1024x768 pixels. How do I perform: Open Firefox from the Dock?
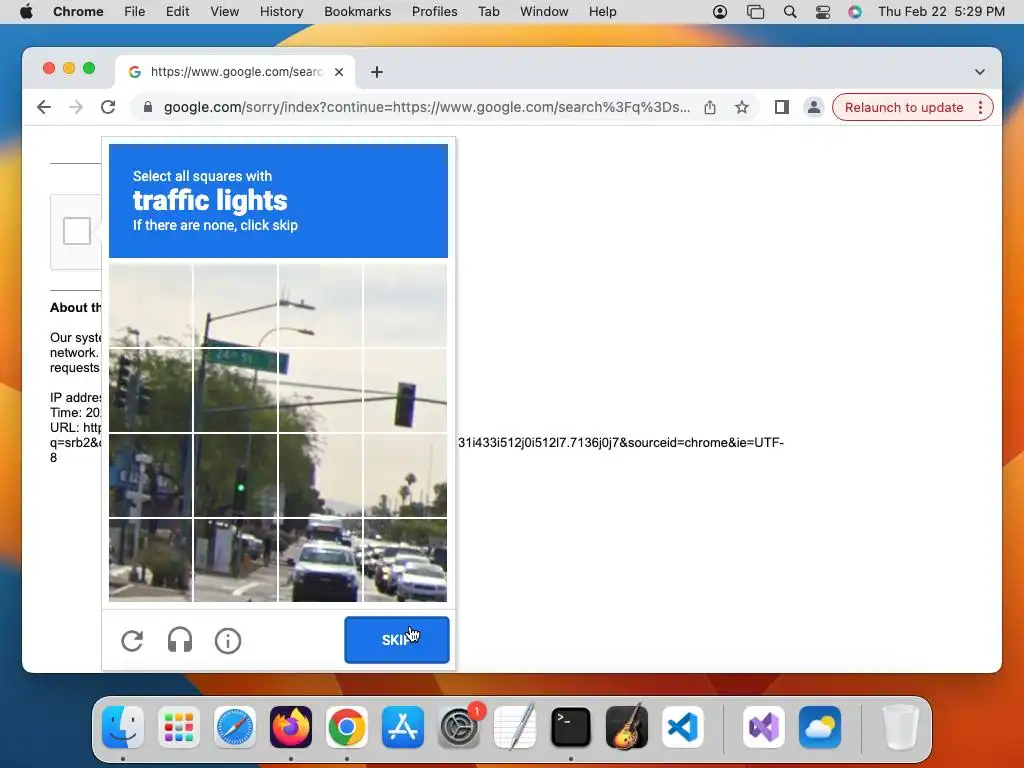point(291,727)
